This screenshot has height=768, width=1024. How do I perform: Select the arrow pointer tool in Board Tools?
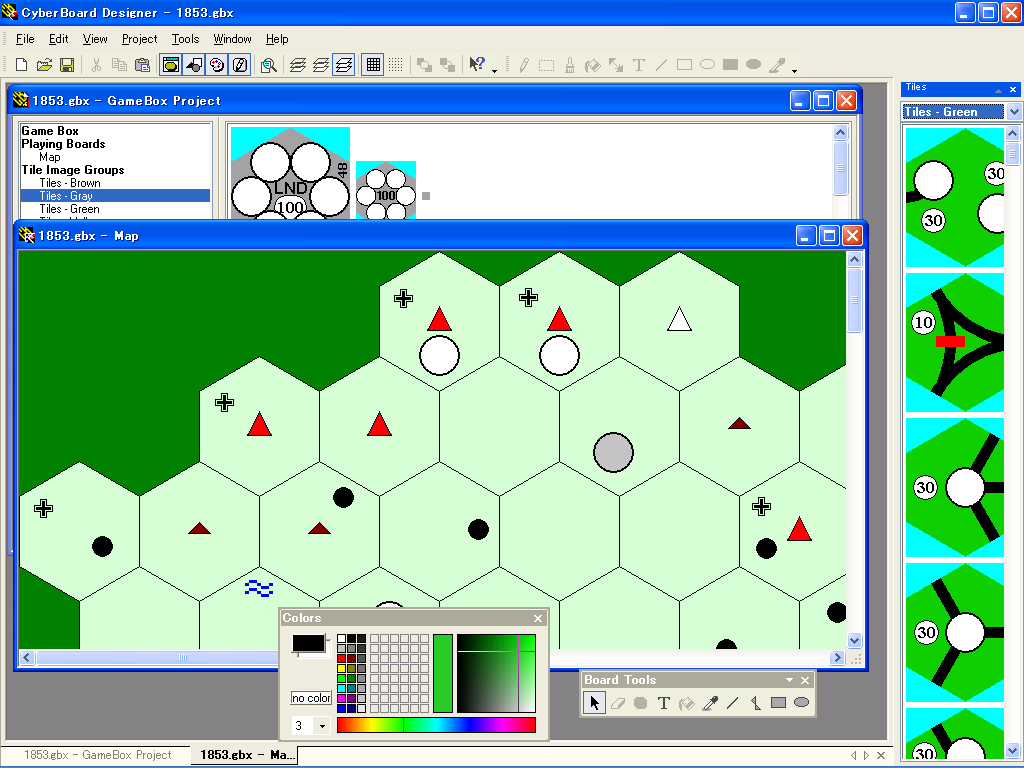click(594, 703)
